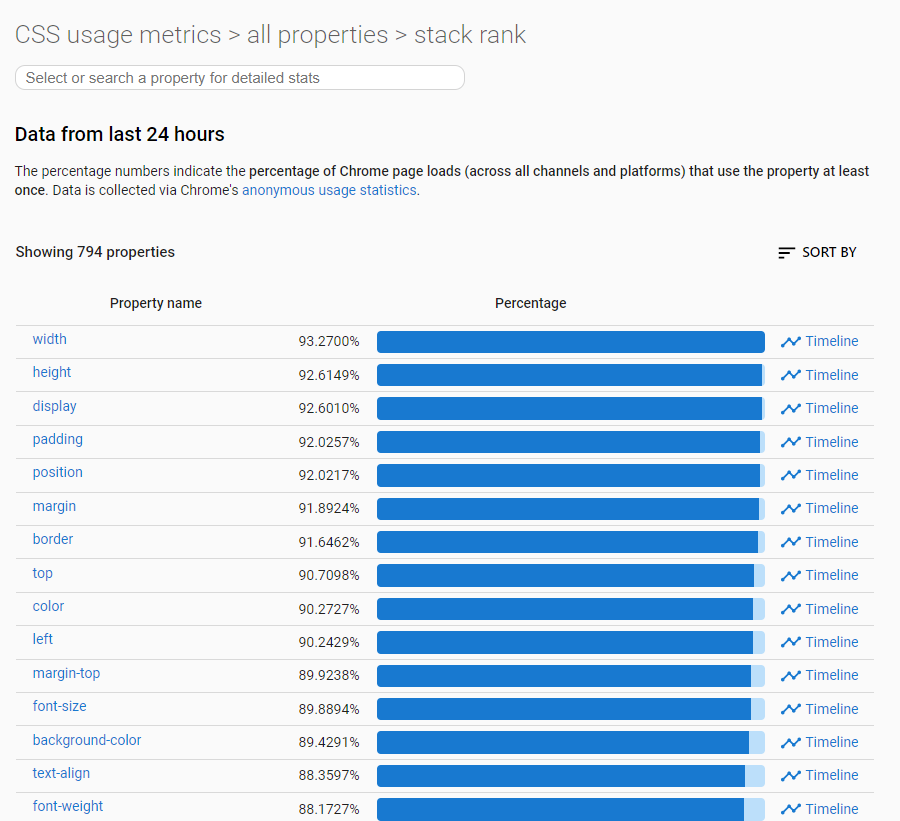Screen dimensions: 900x821
Task: Click the timeline chart icon for font-size
Action: point(791,709)
